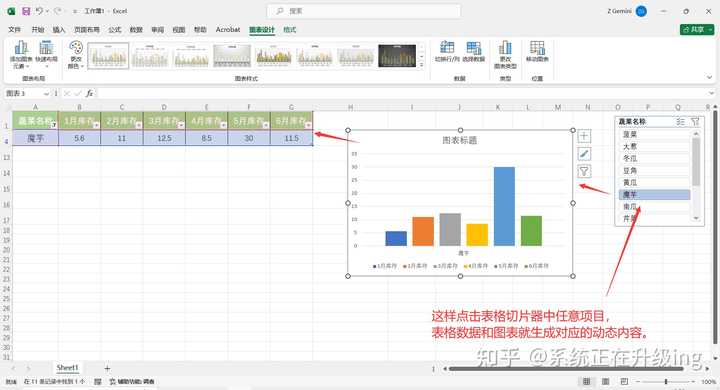Open the 6月库存 header filter dropdown
The height and width of the screenshot is (390, 720).
308,125
